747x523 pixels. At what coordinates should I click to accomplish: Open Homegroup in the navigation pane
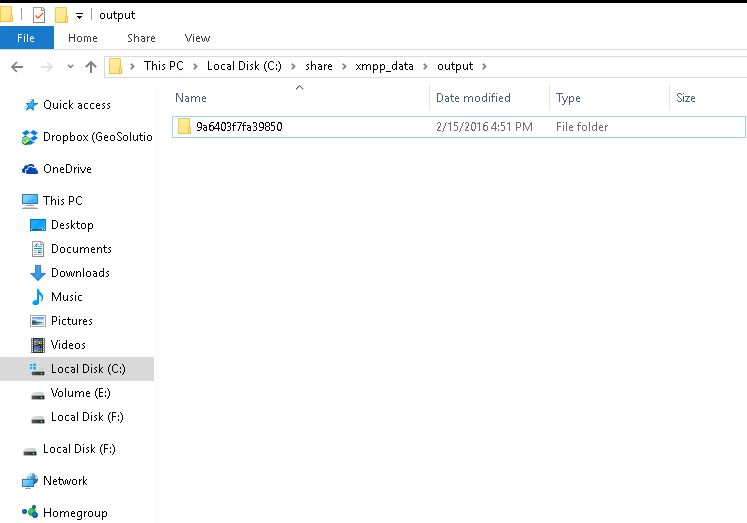point(74,513)
